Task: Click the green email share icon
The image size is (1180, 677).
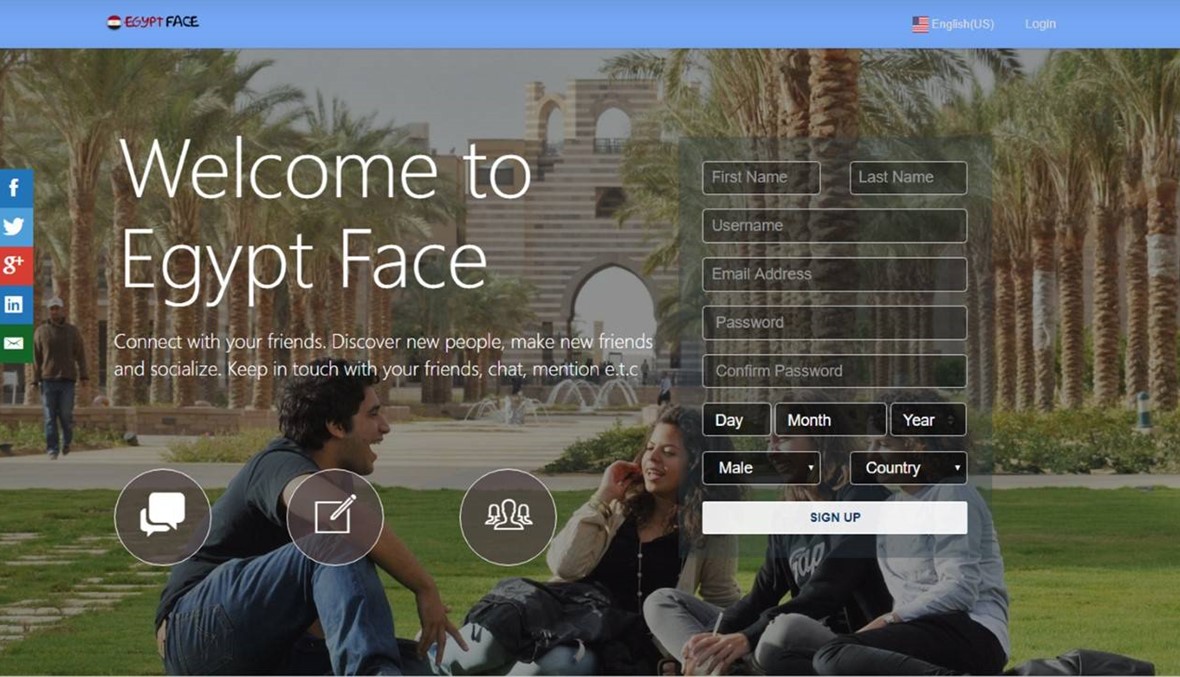Action: click(15, 343)
